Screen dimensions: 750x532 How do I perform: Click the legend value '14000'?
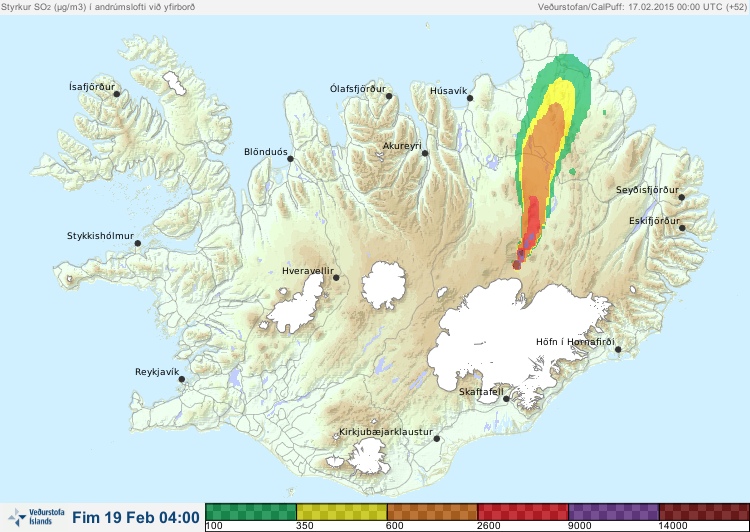click(673, 526)
